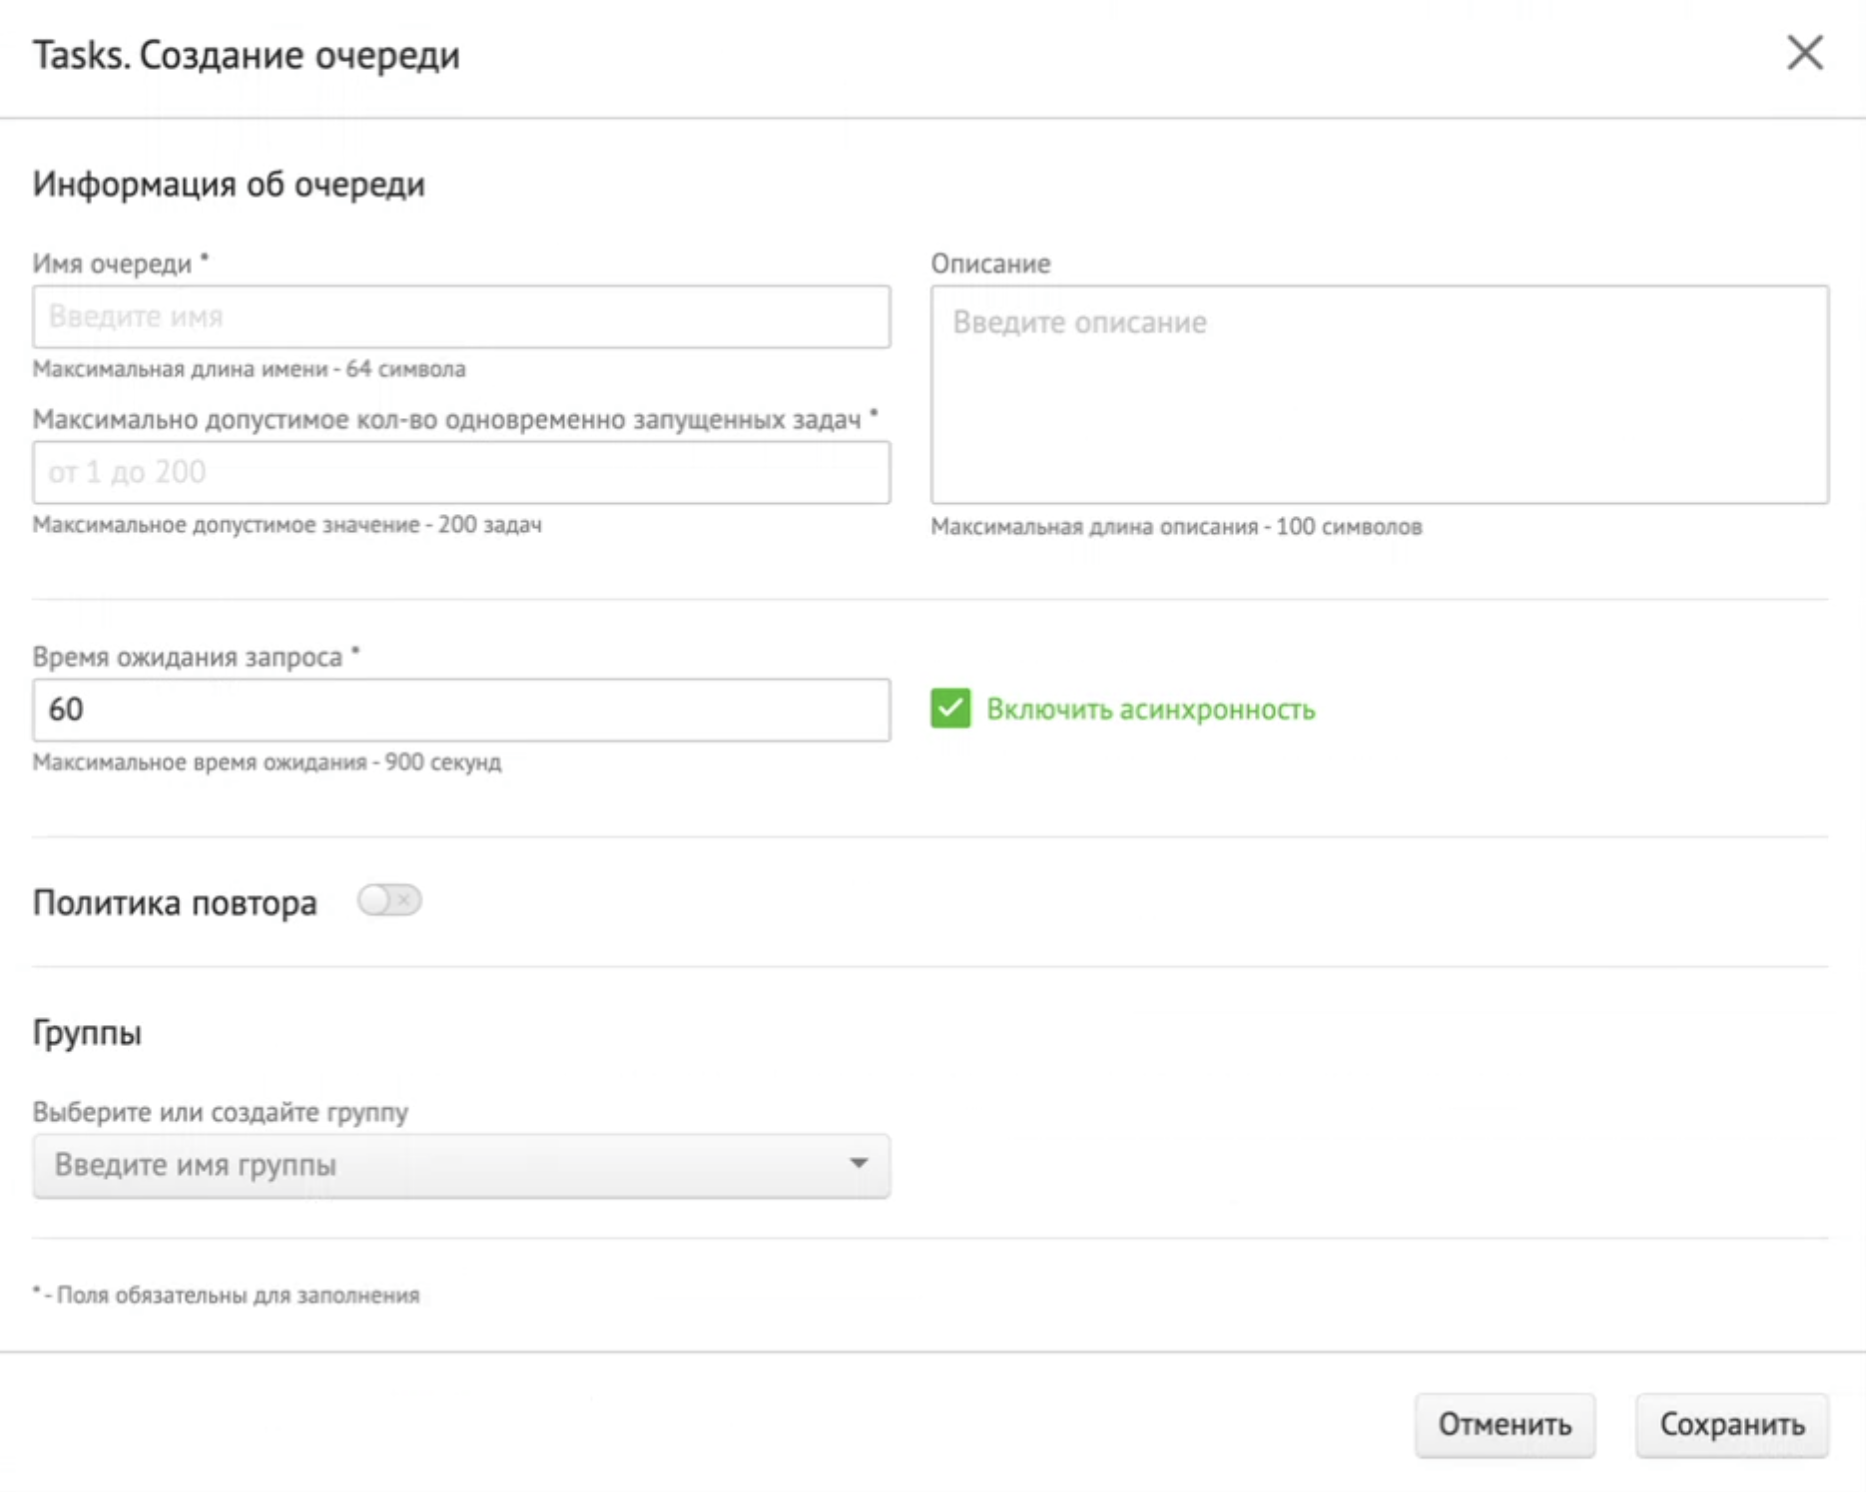Click the 'Имя очереди' name input field
Image resolution: width=1866 pixels, height=1492 pixels.
click(461, 317)
